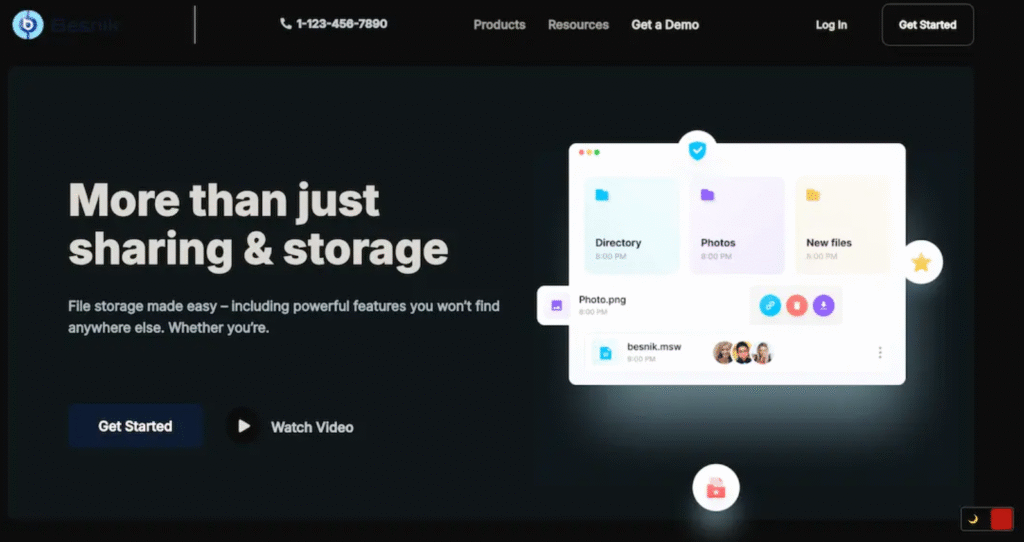Viewport: 1024px width, 542px height.
Task: Click the heading More than just sharing & storage
Action: (x=258, y=225)
